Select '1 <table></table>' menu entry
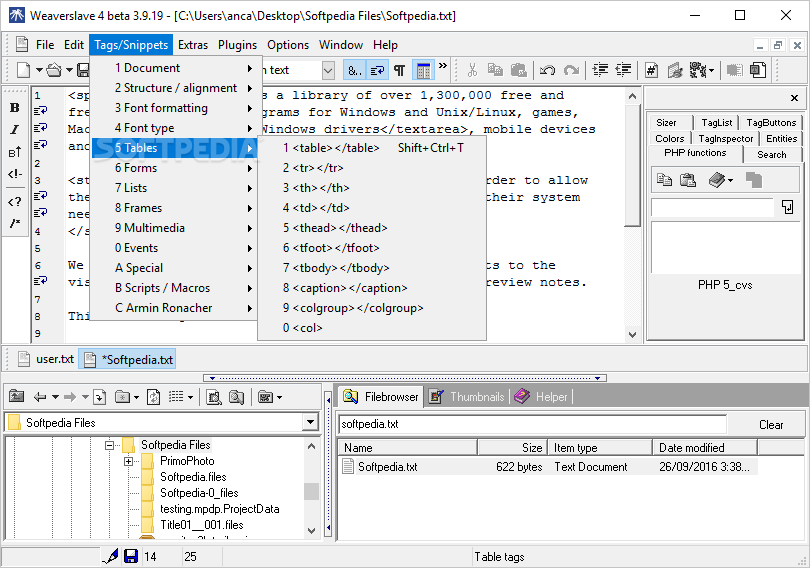Image resolution: width=810 pixels, height=568 pixels. (372, 148)
